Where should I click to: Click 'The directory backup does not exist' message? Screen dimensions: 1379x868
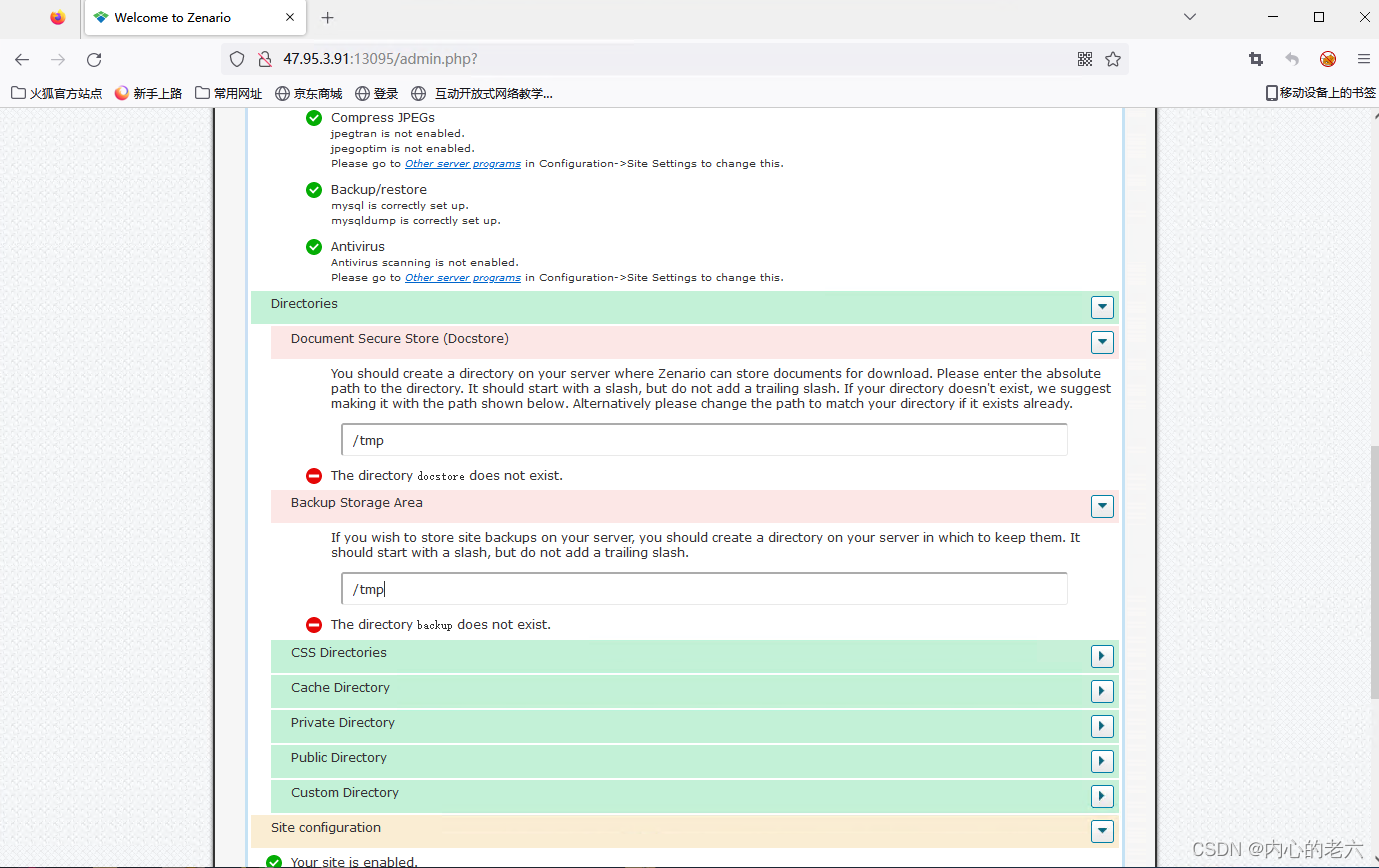click(441, 625)
